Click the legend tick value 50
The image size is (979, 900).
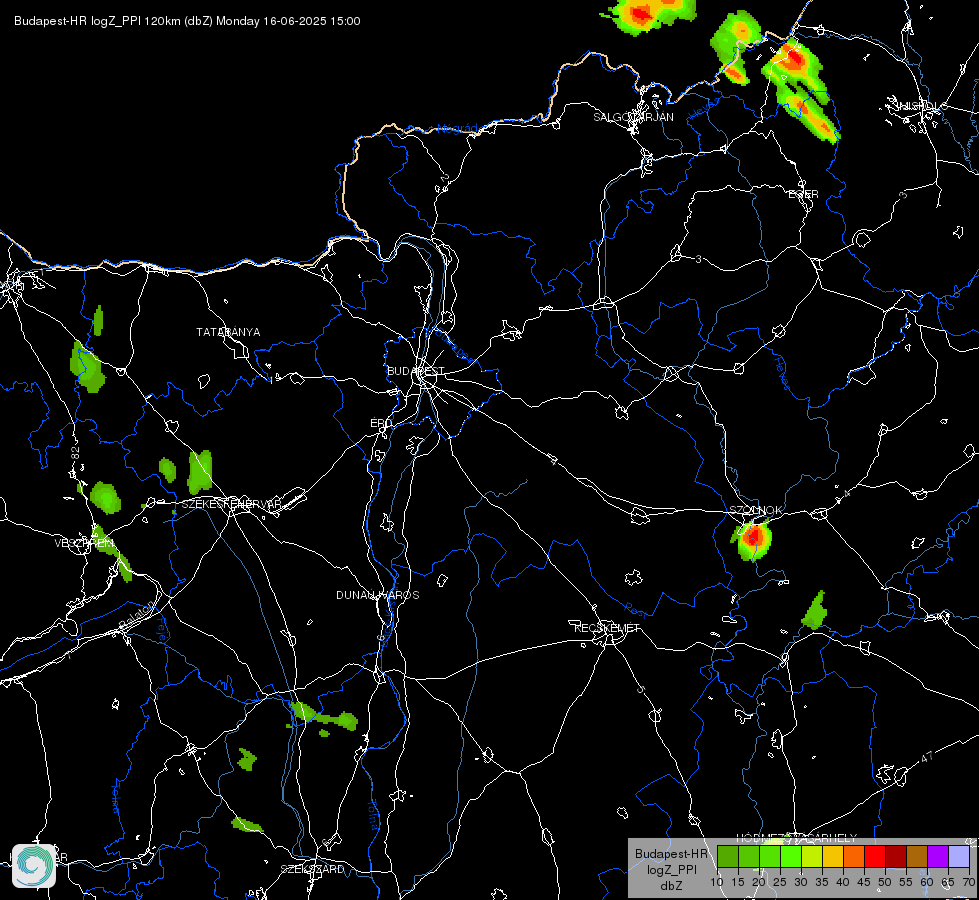coord(885,882)
